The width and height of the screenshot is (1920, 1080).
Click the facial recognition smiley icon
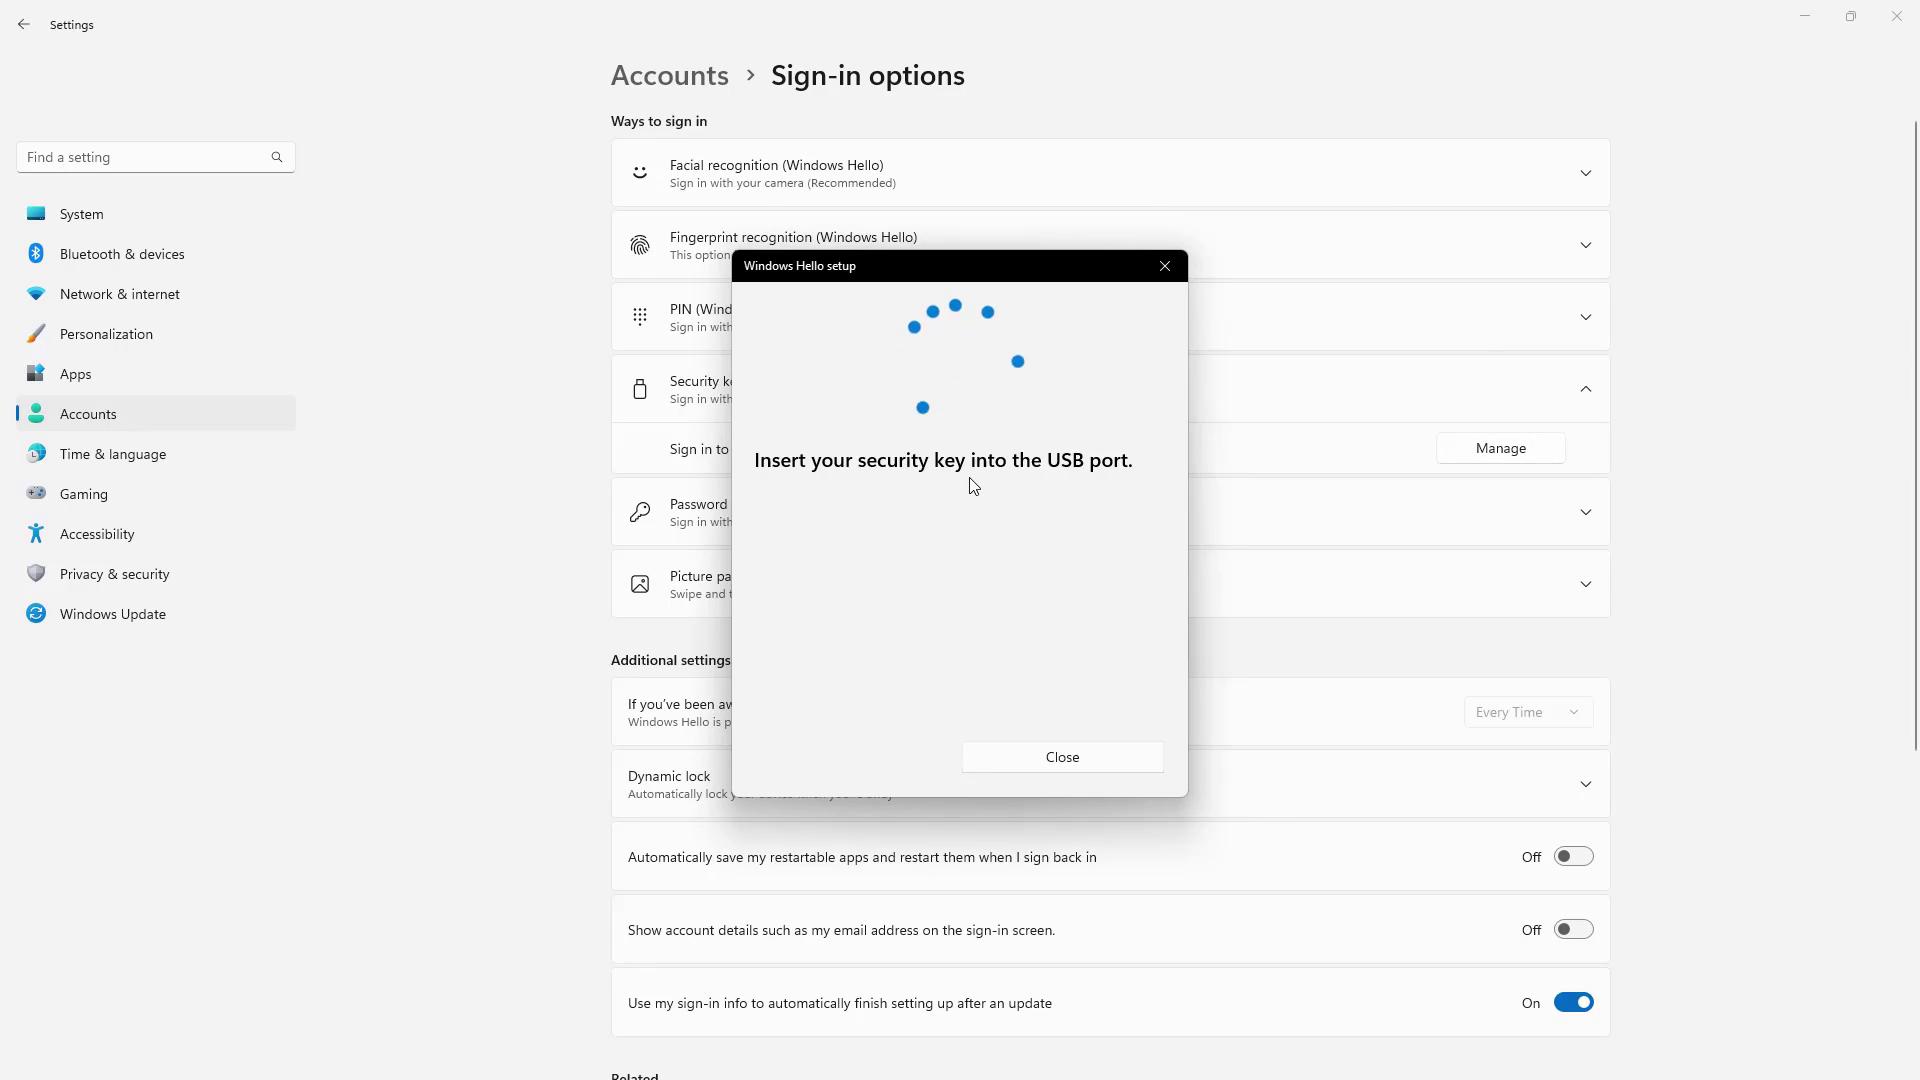coord(640,173)
